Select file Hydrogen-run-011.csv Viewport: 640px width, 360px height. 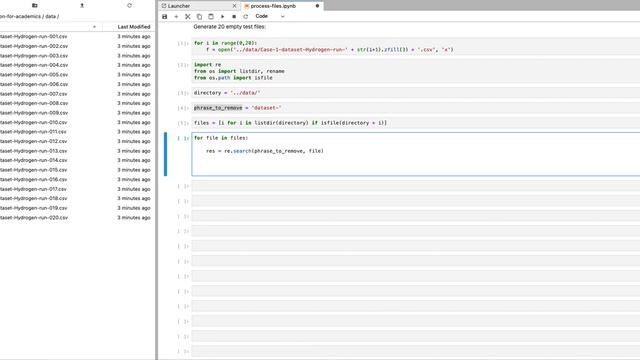click(x=33, y=132)
